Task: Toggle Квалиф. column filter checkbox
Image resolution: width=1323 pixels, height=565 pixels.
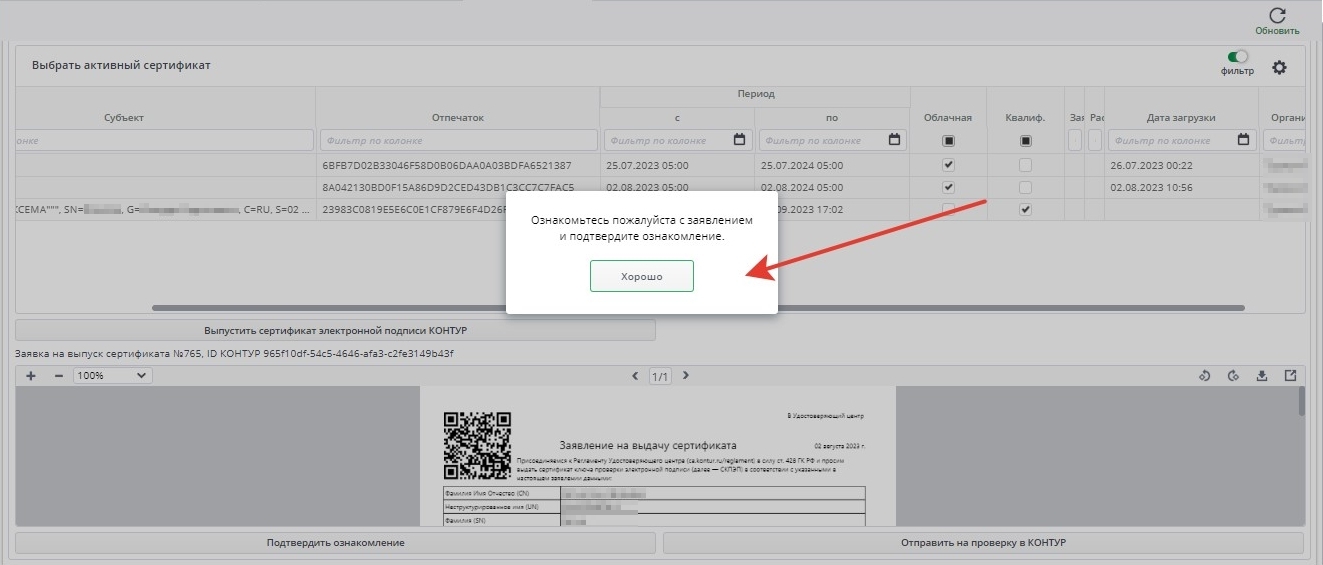Action: tap(1025, 141)
